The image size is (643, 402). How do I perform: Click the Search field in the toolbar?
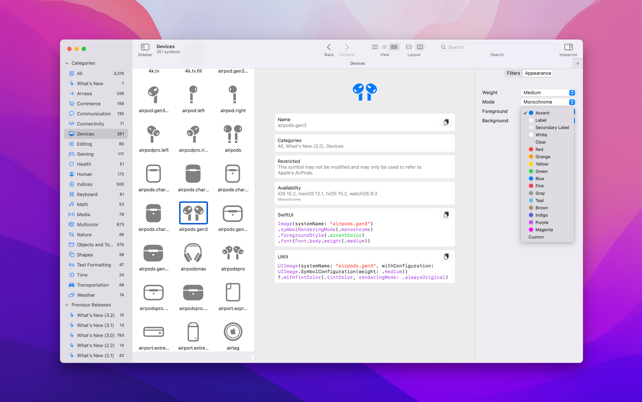pyautogui.click(x=497, y=47)
